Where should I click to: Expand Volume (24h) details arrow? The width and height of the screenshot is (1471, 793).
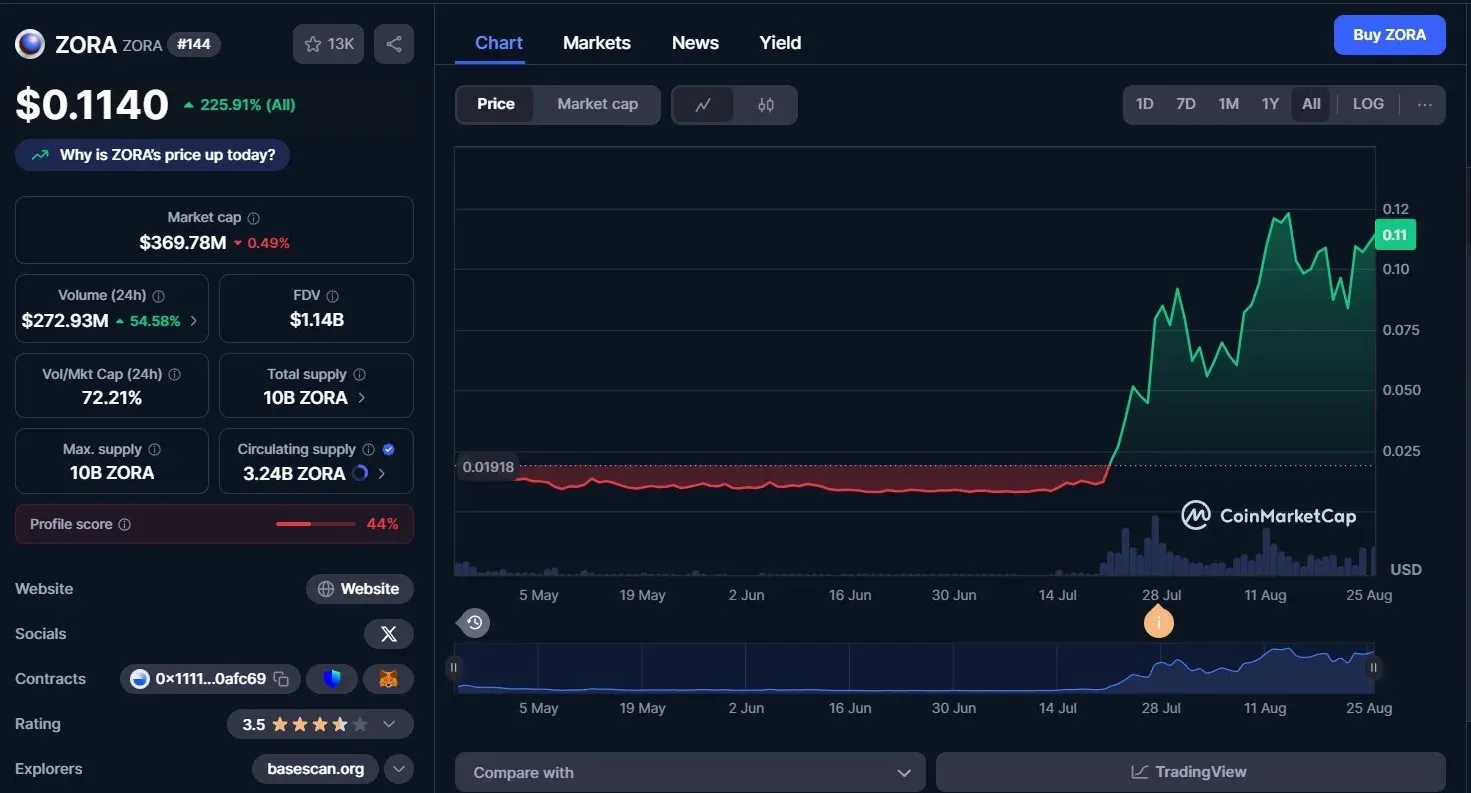coord(193,321)
